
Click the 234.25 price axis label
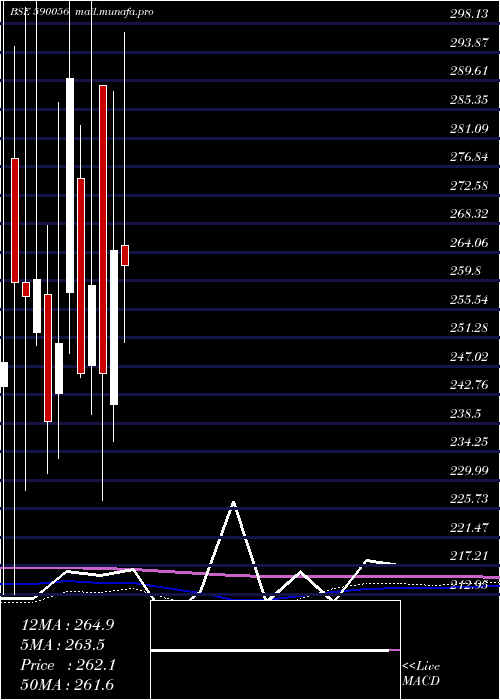(469, 442)
